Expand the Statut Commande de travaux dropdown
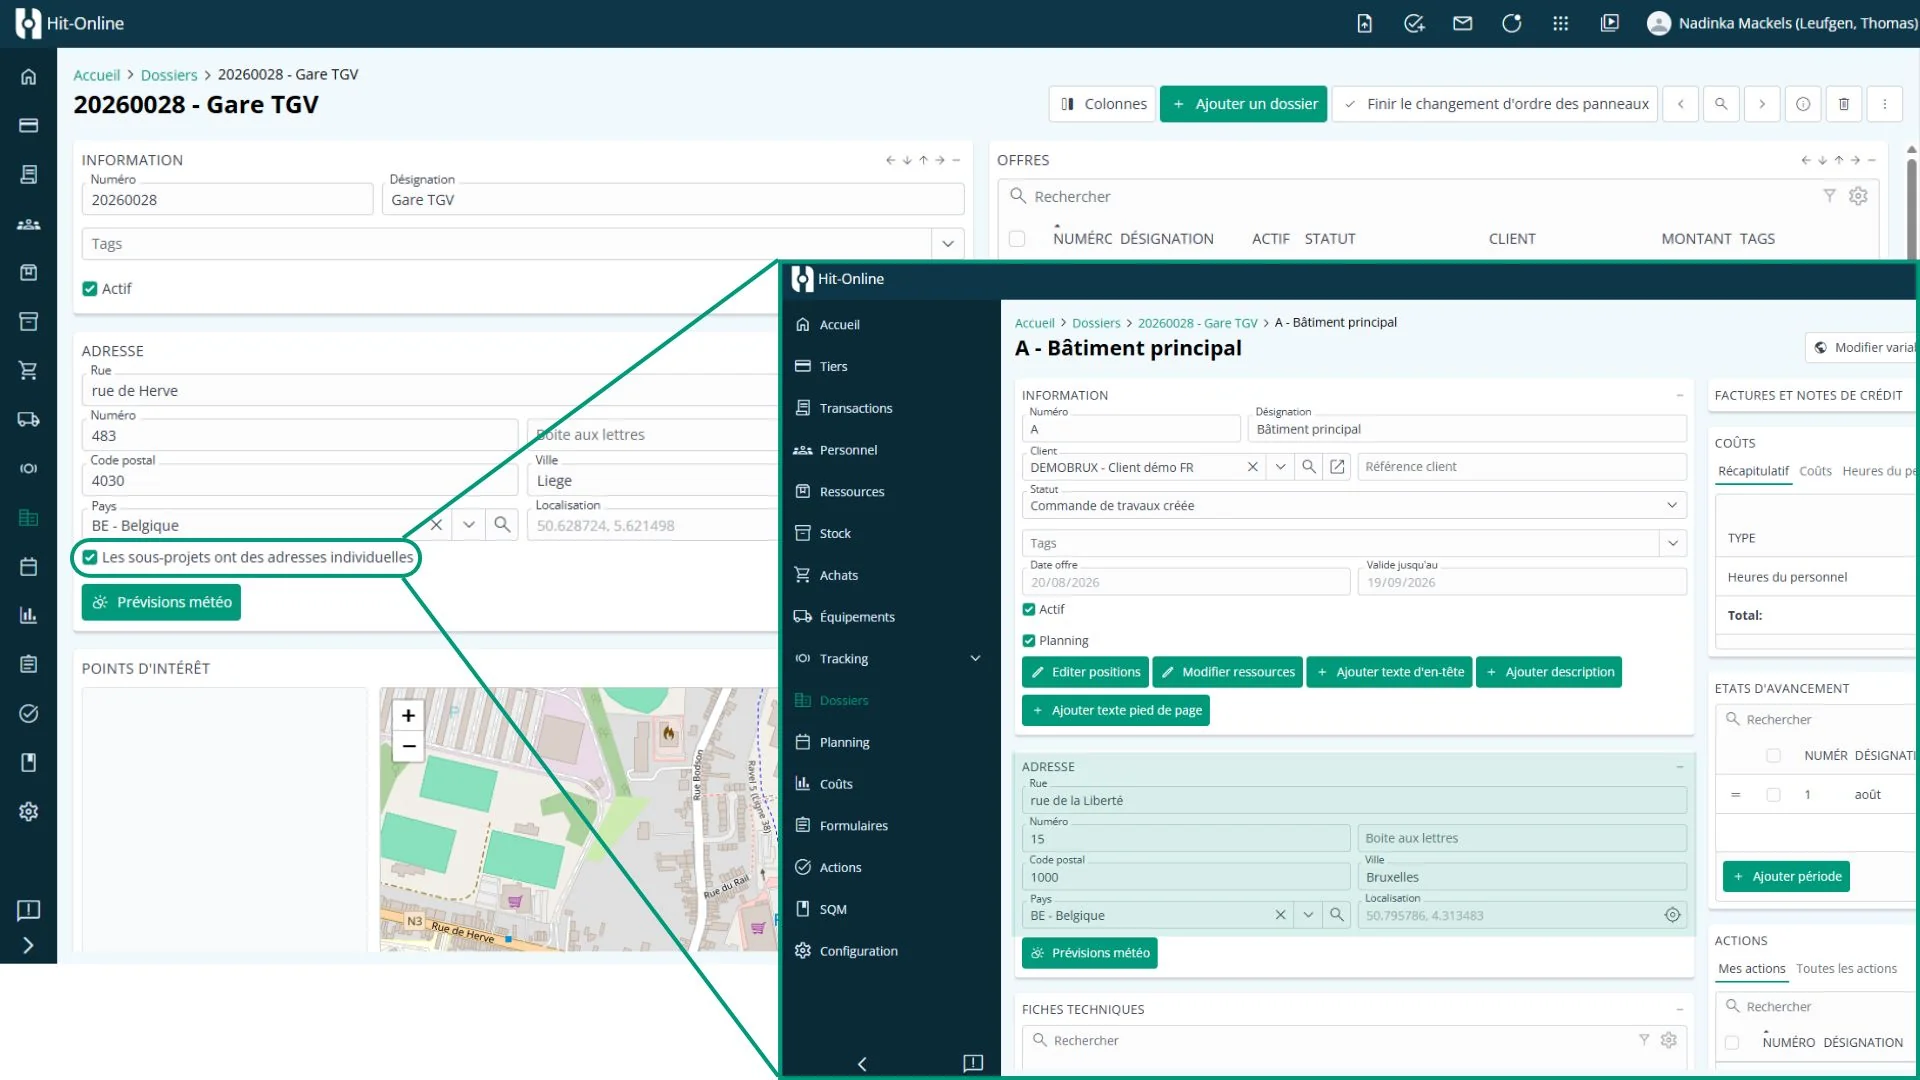Screen dimensions: 1920x1080 pos(1672,505)
